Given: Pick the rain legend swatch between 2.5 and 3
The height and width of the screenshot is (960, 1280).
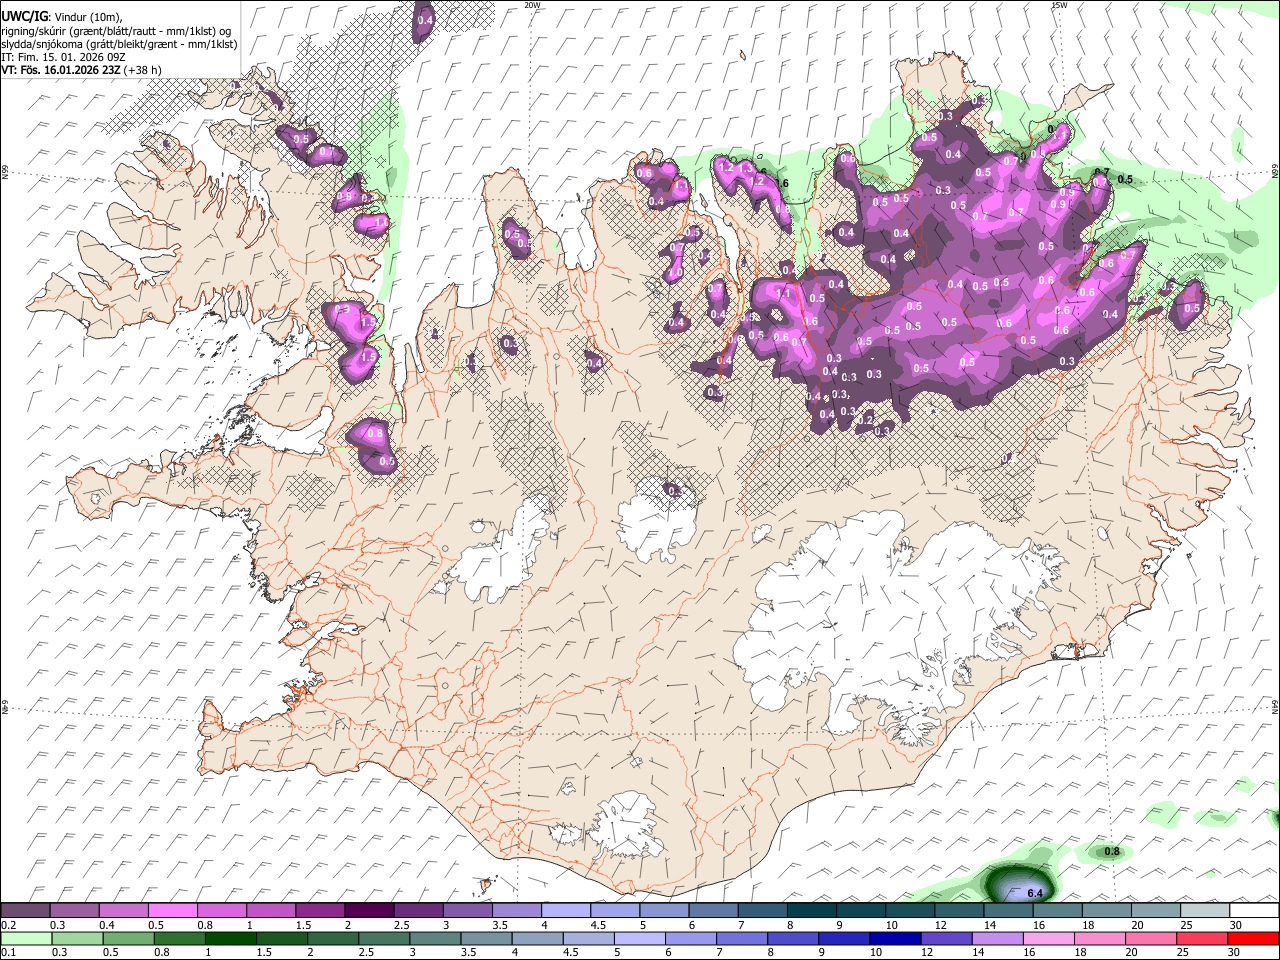Looking at the screenshot, I should pos(384,938).
